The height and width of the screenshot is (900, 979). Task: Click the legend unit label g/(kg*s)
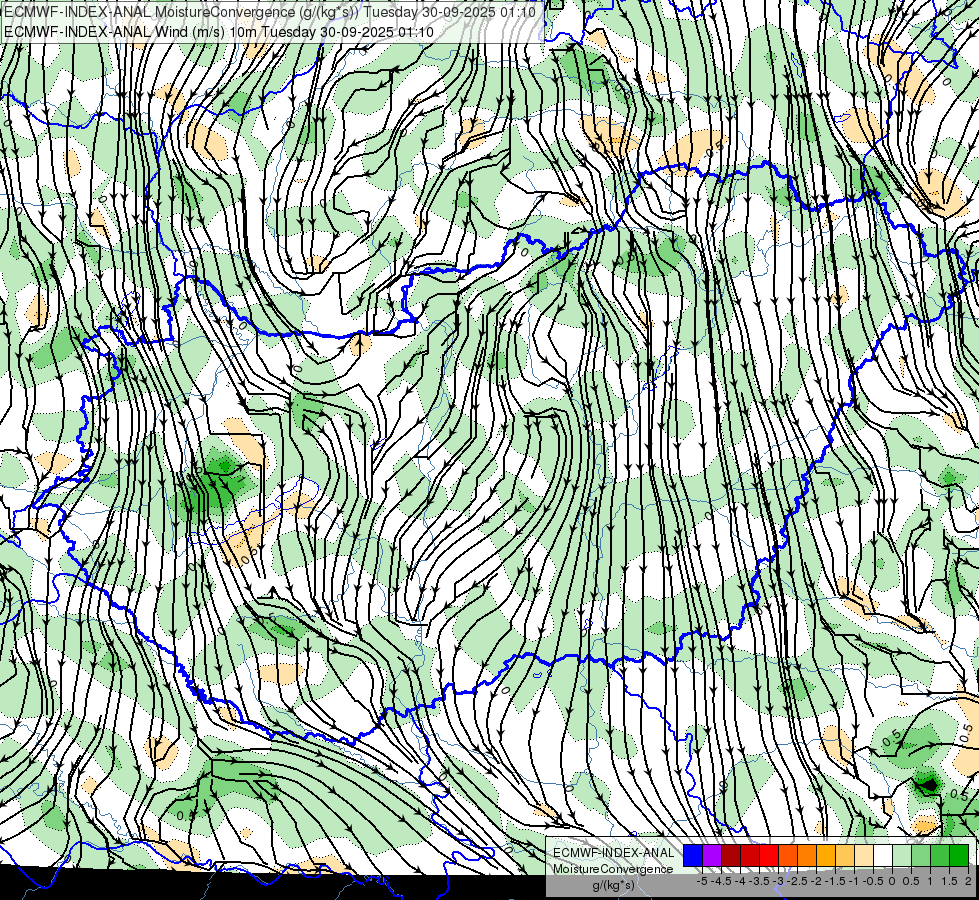coord(613,885)
